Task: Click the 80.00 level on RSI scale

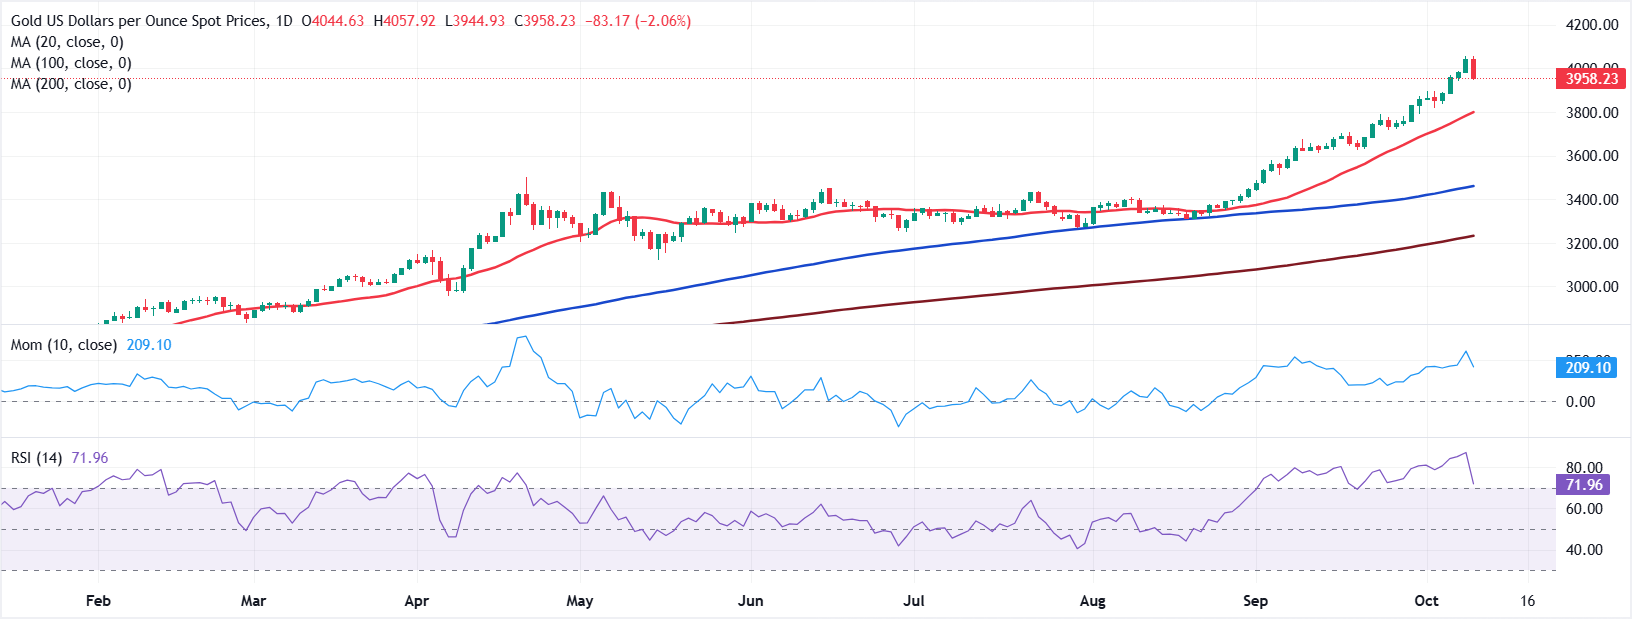Action: click(x=1584, y=468)
